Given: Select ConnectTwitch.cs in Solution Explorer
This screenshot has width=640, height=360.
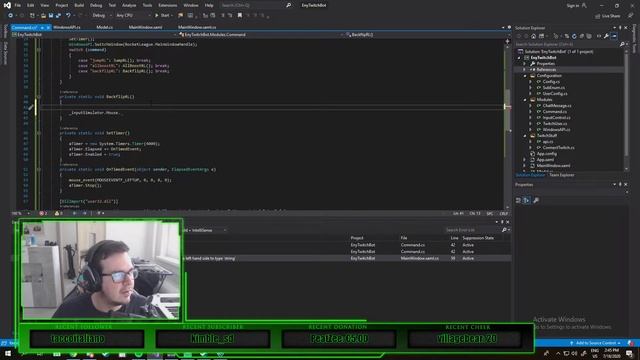Looking at the screenshot, I should click(x=558, y=147).
